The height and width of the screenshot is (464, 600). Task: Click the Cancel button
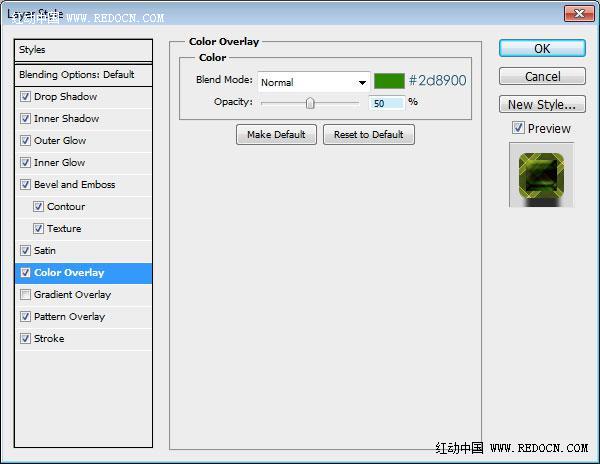pos(542,76)
